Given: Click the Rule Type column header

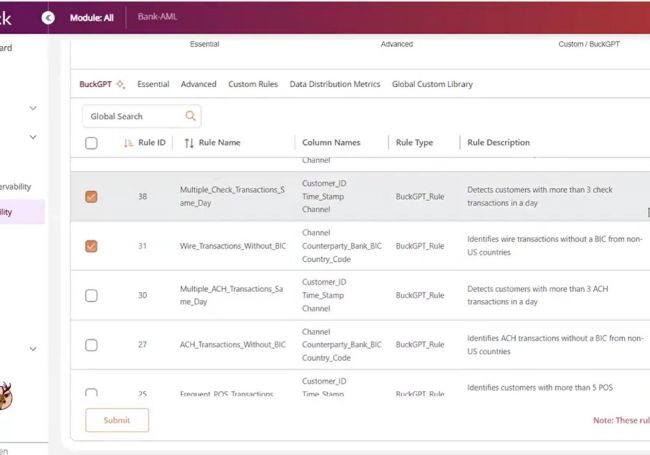Looking at the screenshot, I should [414, 143].
